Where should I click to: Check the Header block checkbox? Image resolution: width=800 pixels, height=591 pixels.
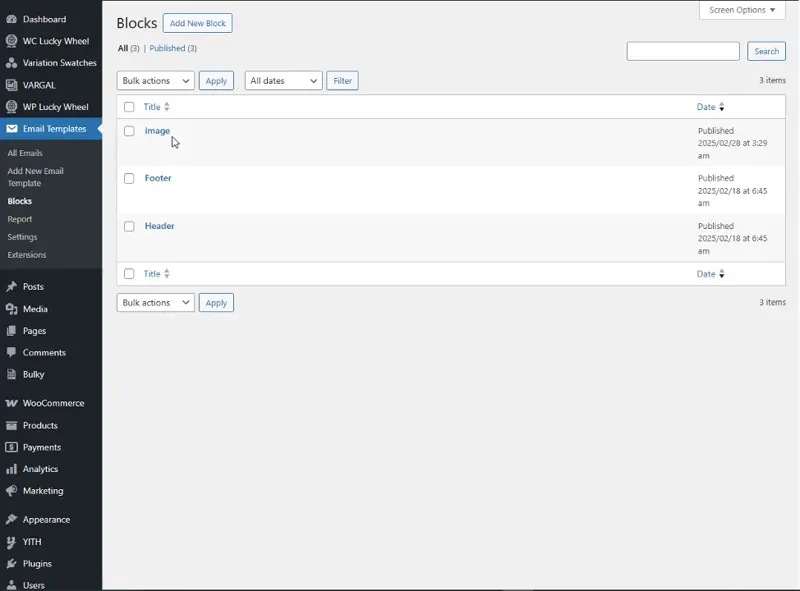click(x=129, y=226)
